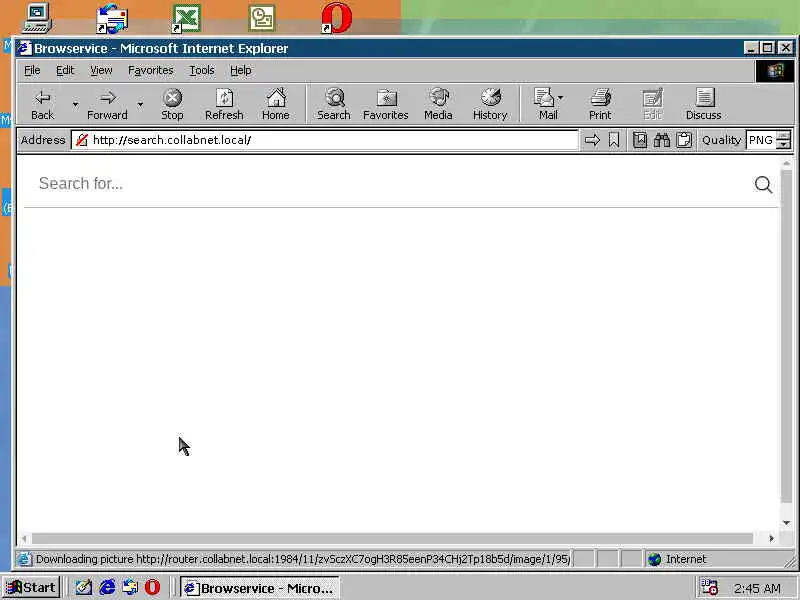This screenshot has height=600, width=800.
Task: Open the Discuss toolbar button
Action: coord(704,105)
